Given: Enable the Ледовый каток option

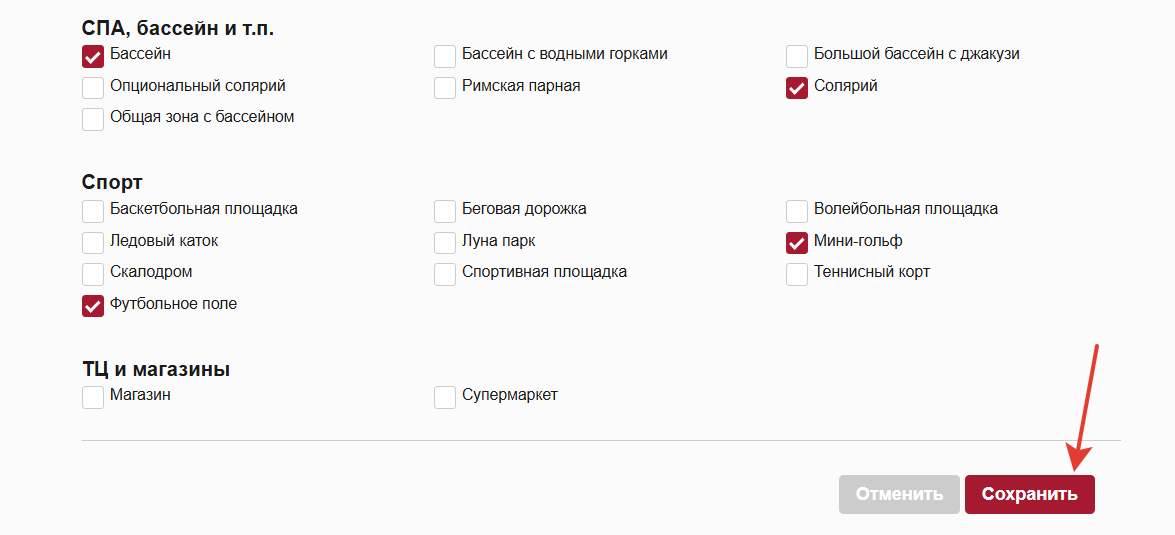Looking at the screenshot, I should coord(93,243).
